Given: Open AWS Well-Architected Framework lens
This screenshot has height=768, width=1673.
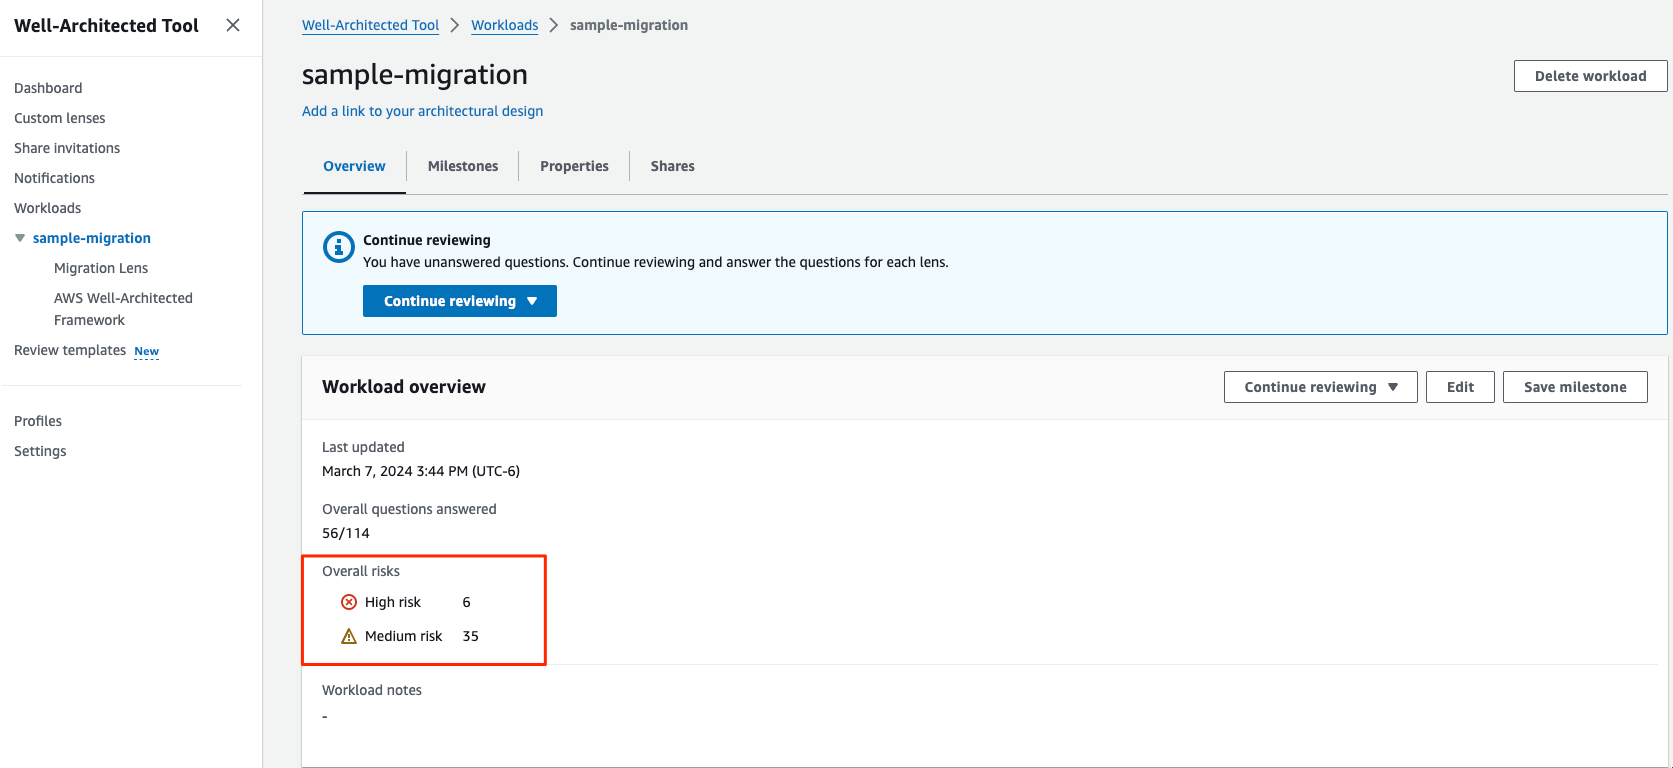Looking at the screenshot, I should coord(123,309).
